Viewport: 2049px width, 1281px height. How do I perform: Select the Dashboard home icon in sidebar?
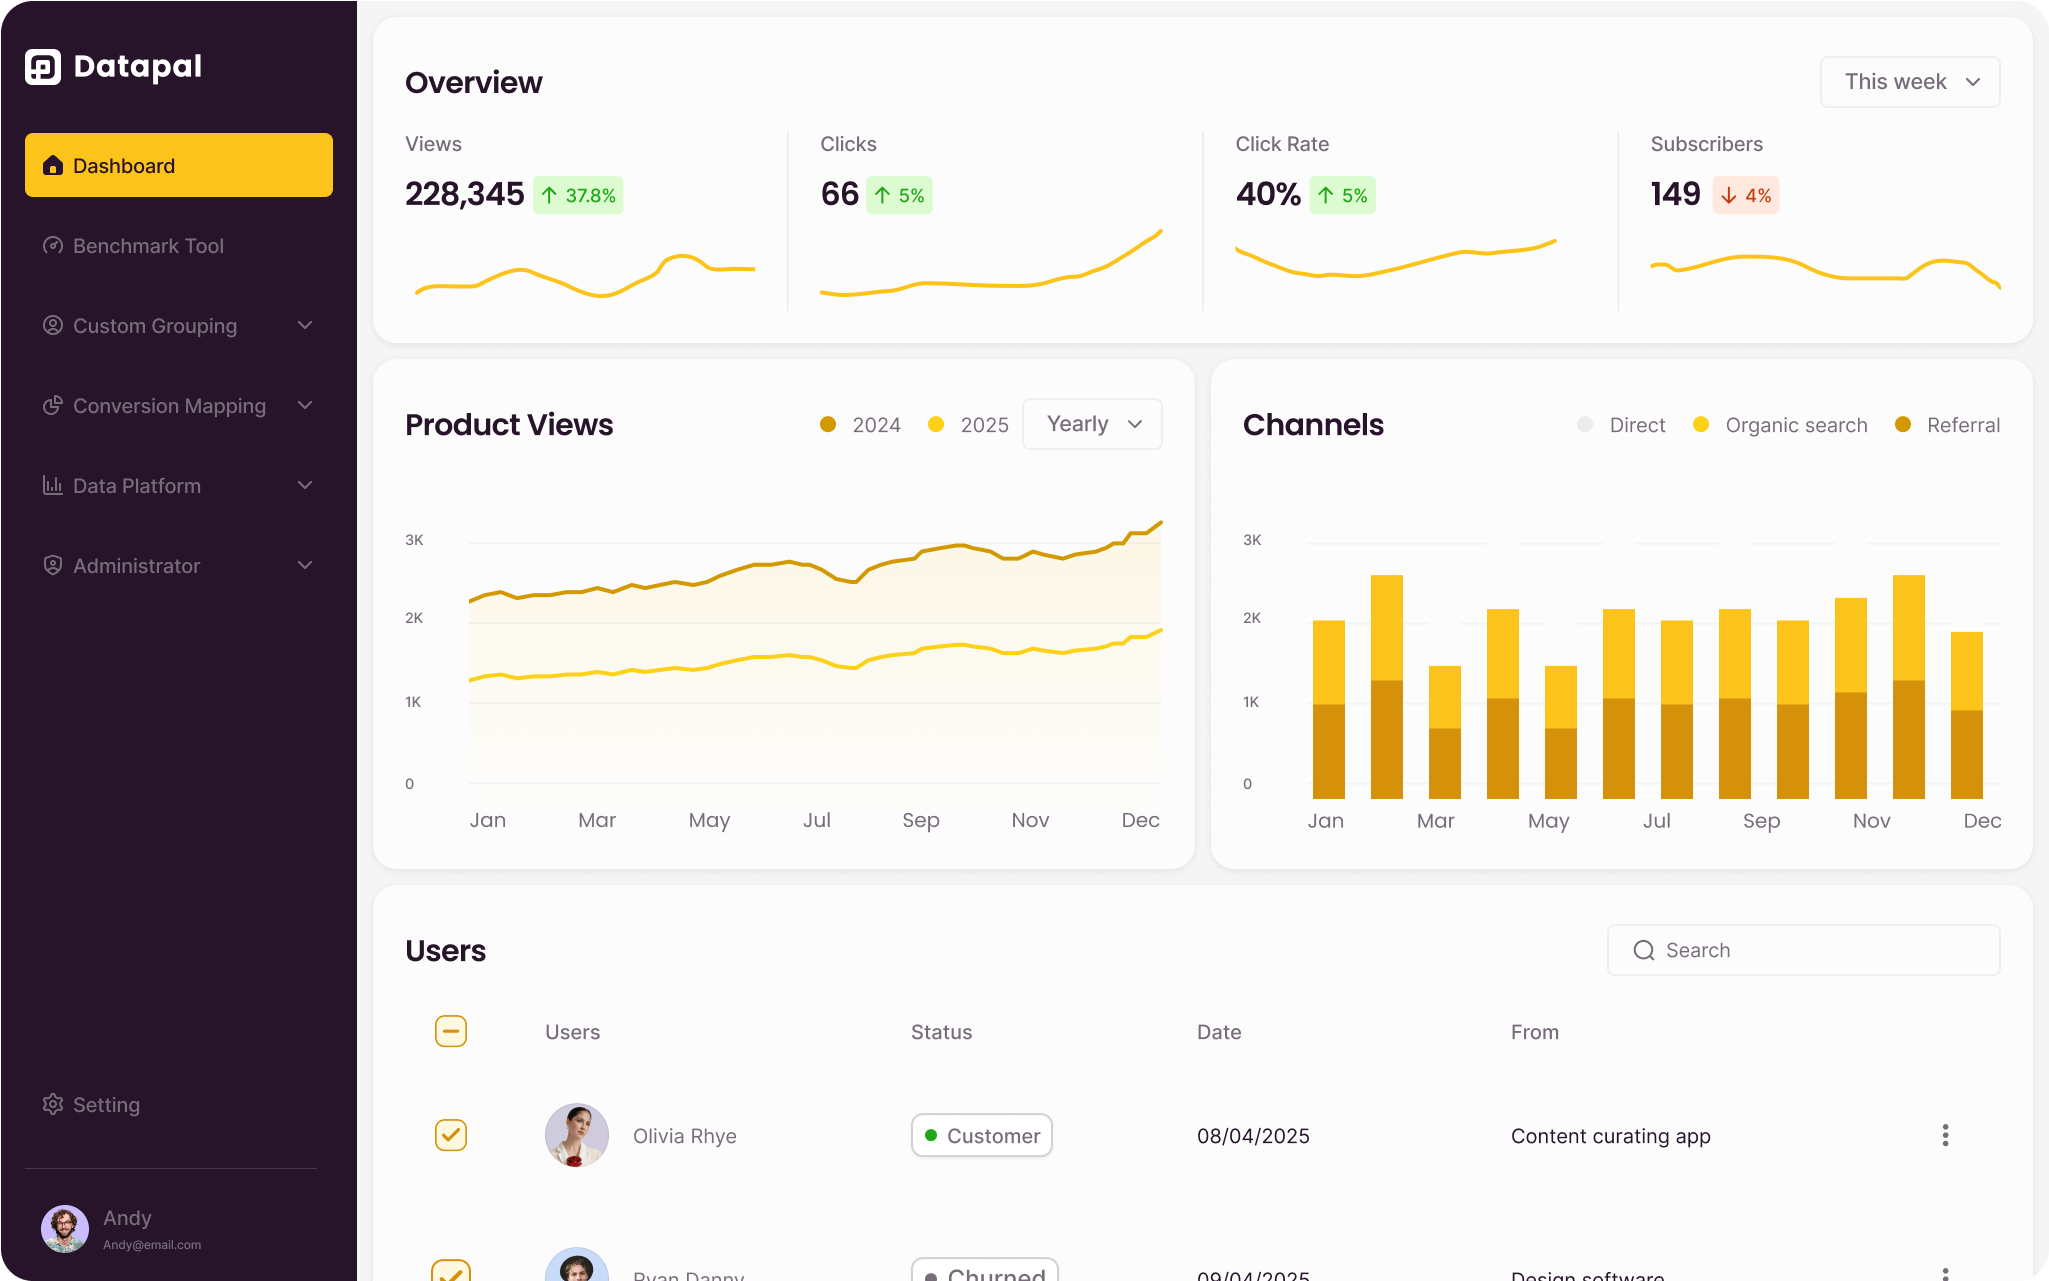tap(52, 165)
